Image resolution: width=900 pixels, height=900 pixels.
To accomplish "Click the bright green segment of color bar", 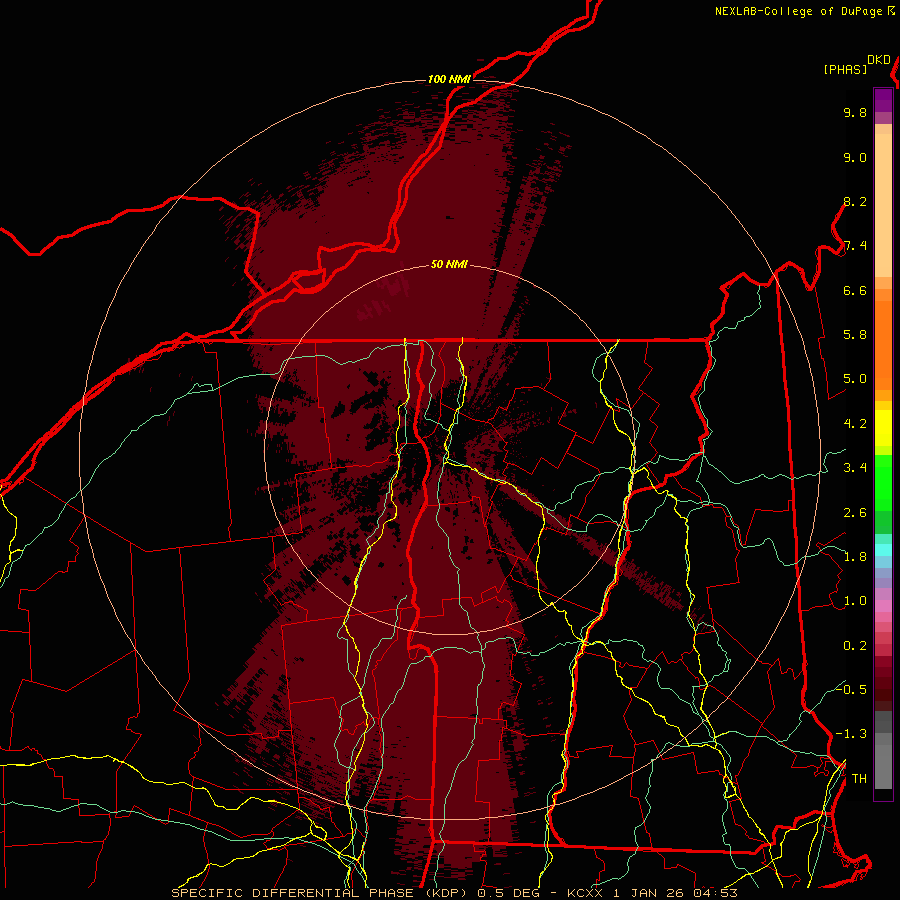I will pyautogui.click(x=883, y=482).
